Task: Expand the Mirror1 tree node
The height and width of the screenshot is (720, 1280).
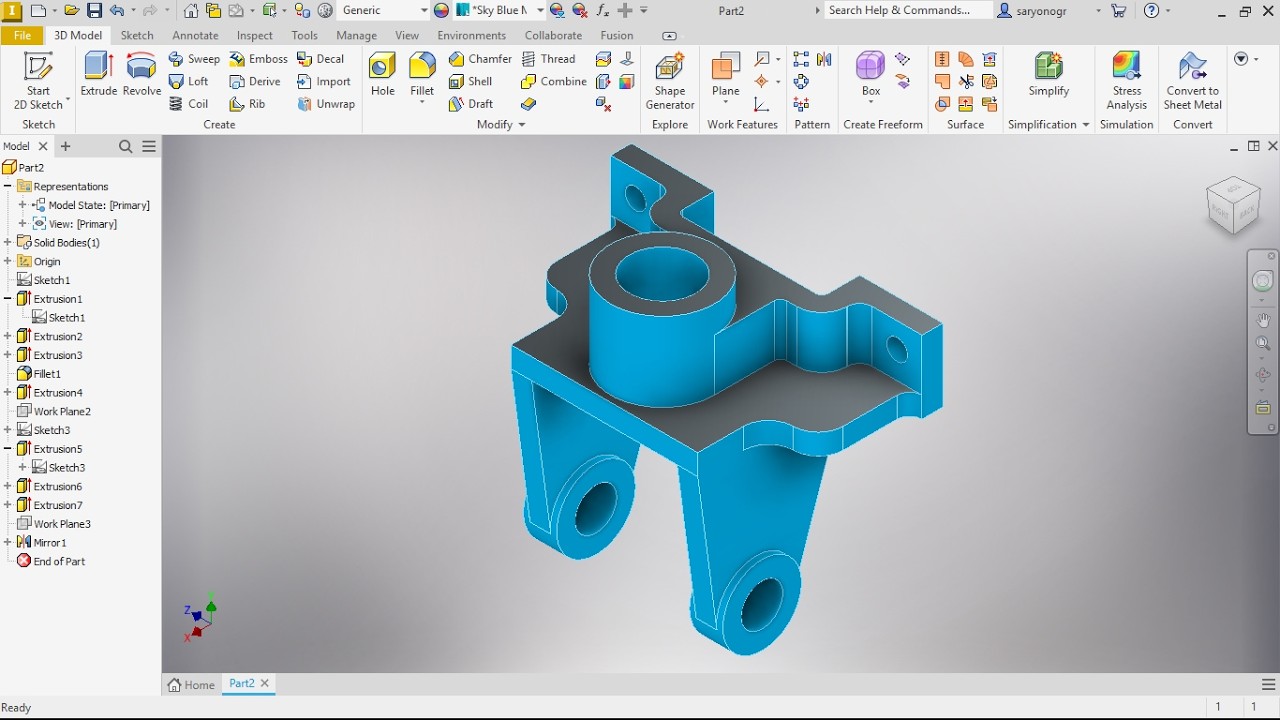Action: click(8, 543)
